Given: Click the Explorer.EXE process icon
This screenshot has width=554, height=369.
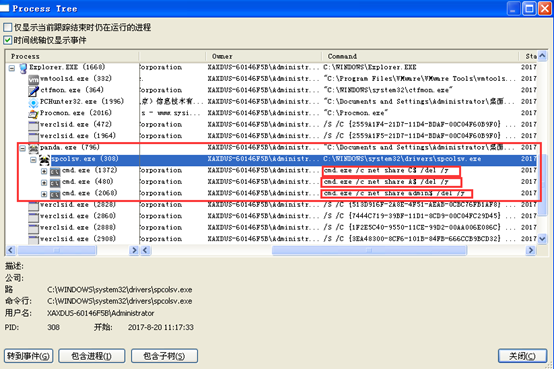Looking at the screenshot, I should (23, 68).
